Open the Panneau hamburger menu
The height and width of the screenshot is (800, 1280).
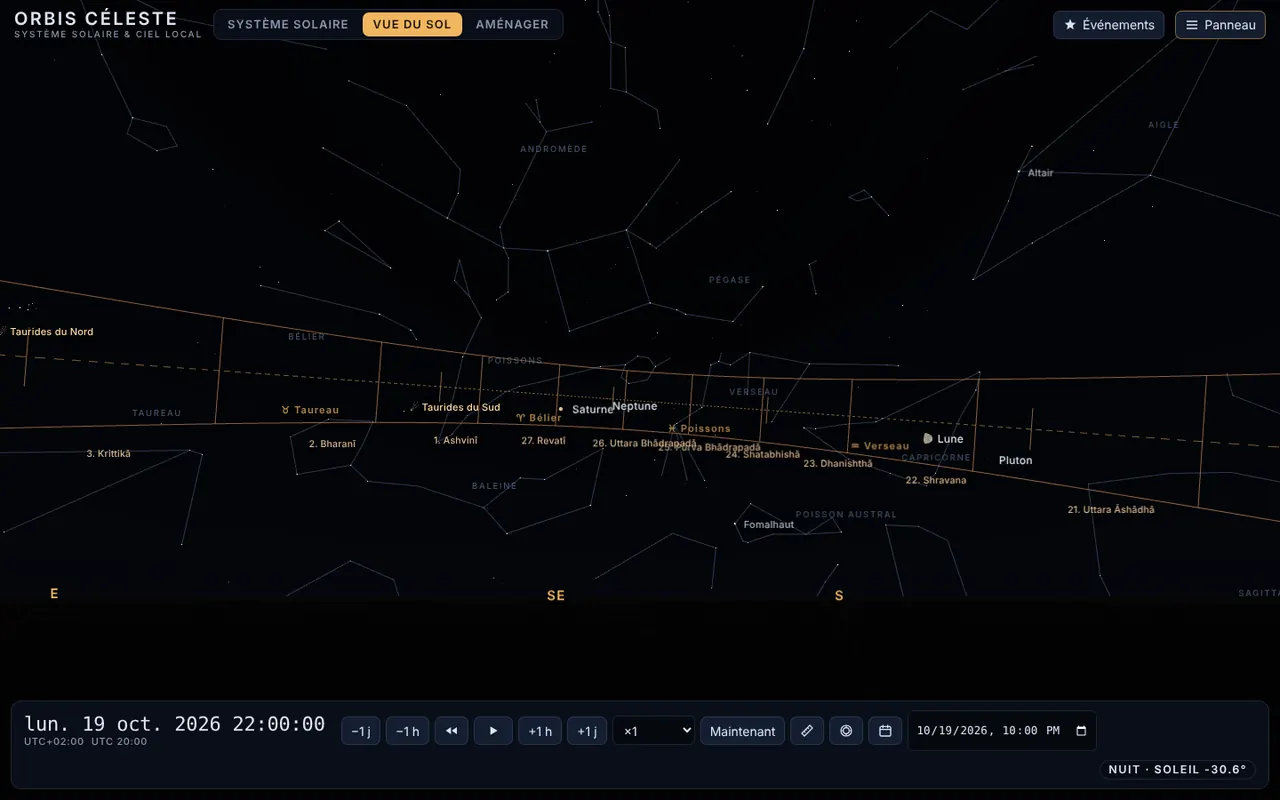[x=1220, y=25]
